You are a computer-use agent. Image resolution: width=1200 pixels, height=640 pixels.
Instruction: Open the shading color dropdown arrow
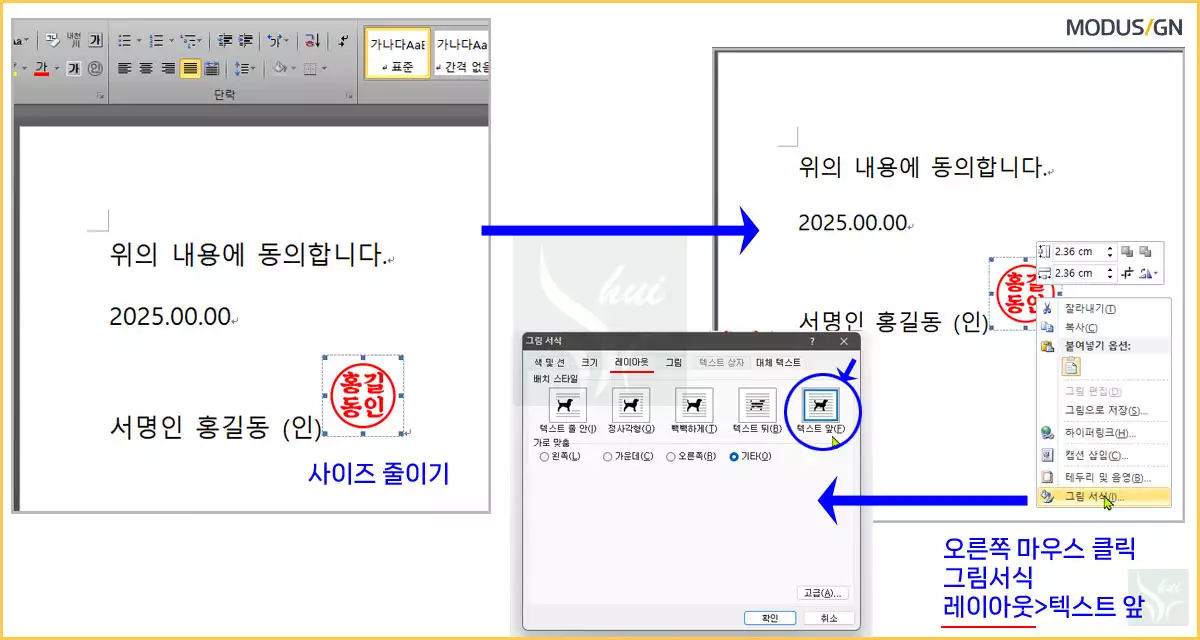[x=293, y=68]
